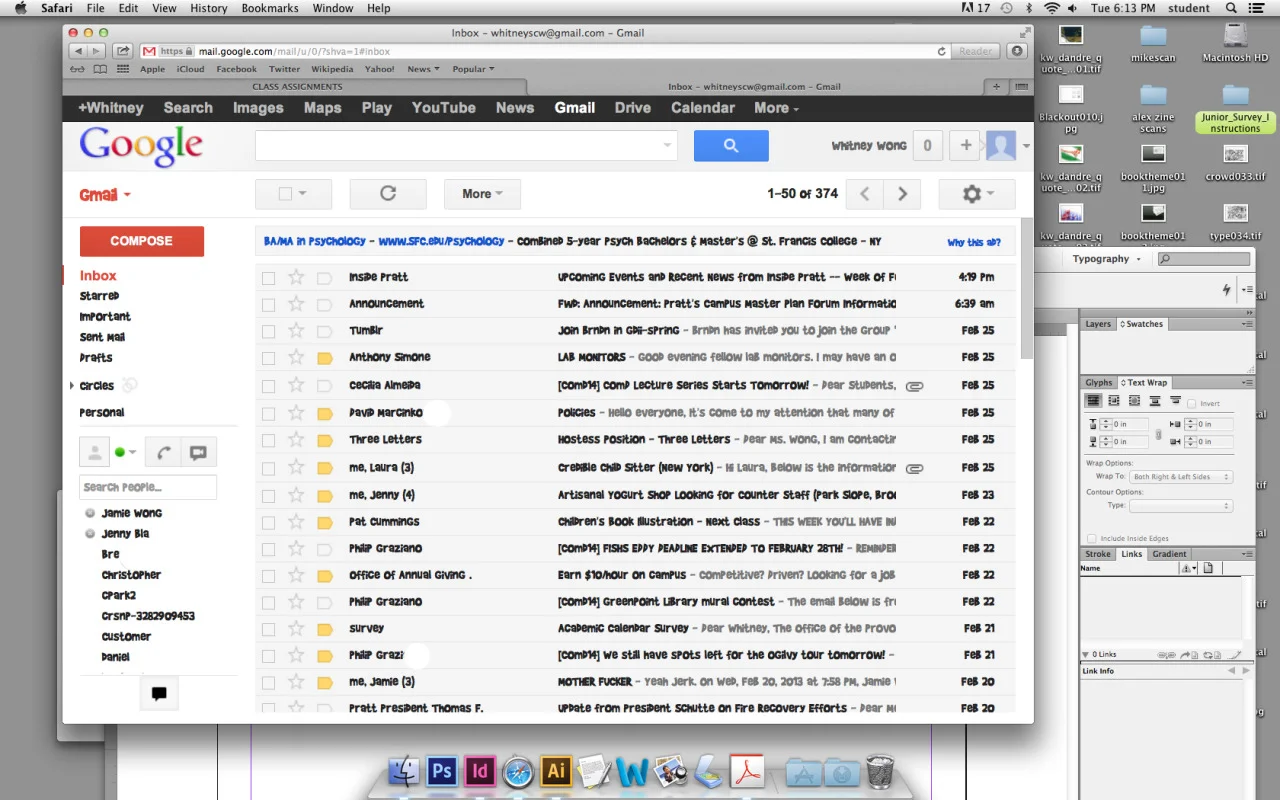Screen dimensions: 1280x800
Task: Open the Sent Mail folder
Action: (102, 337)
